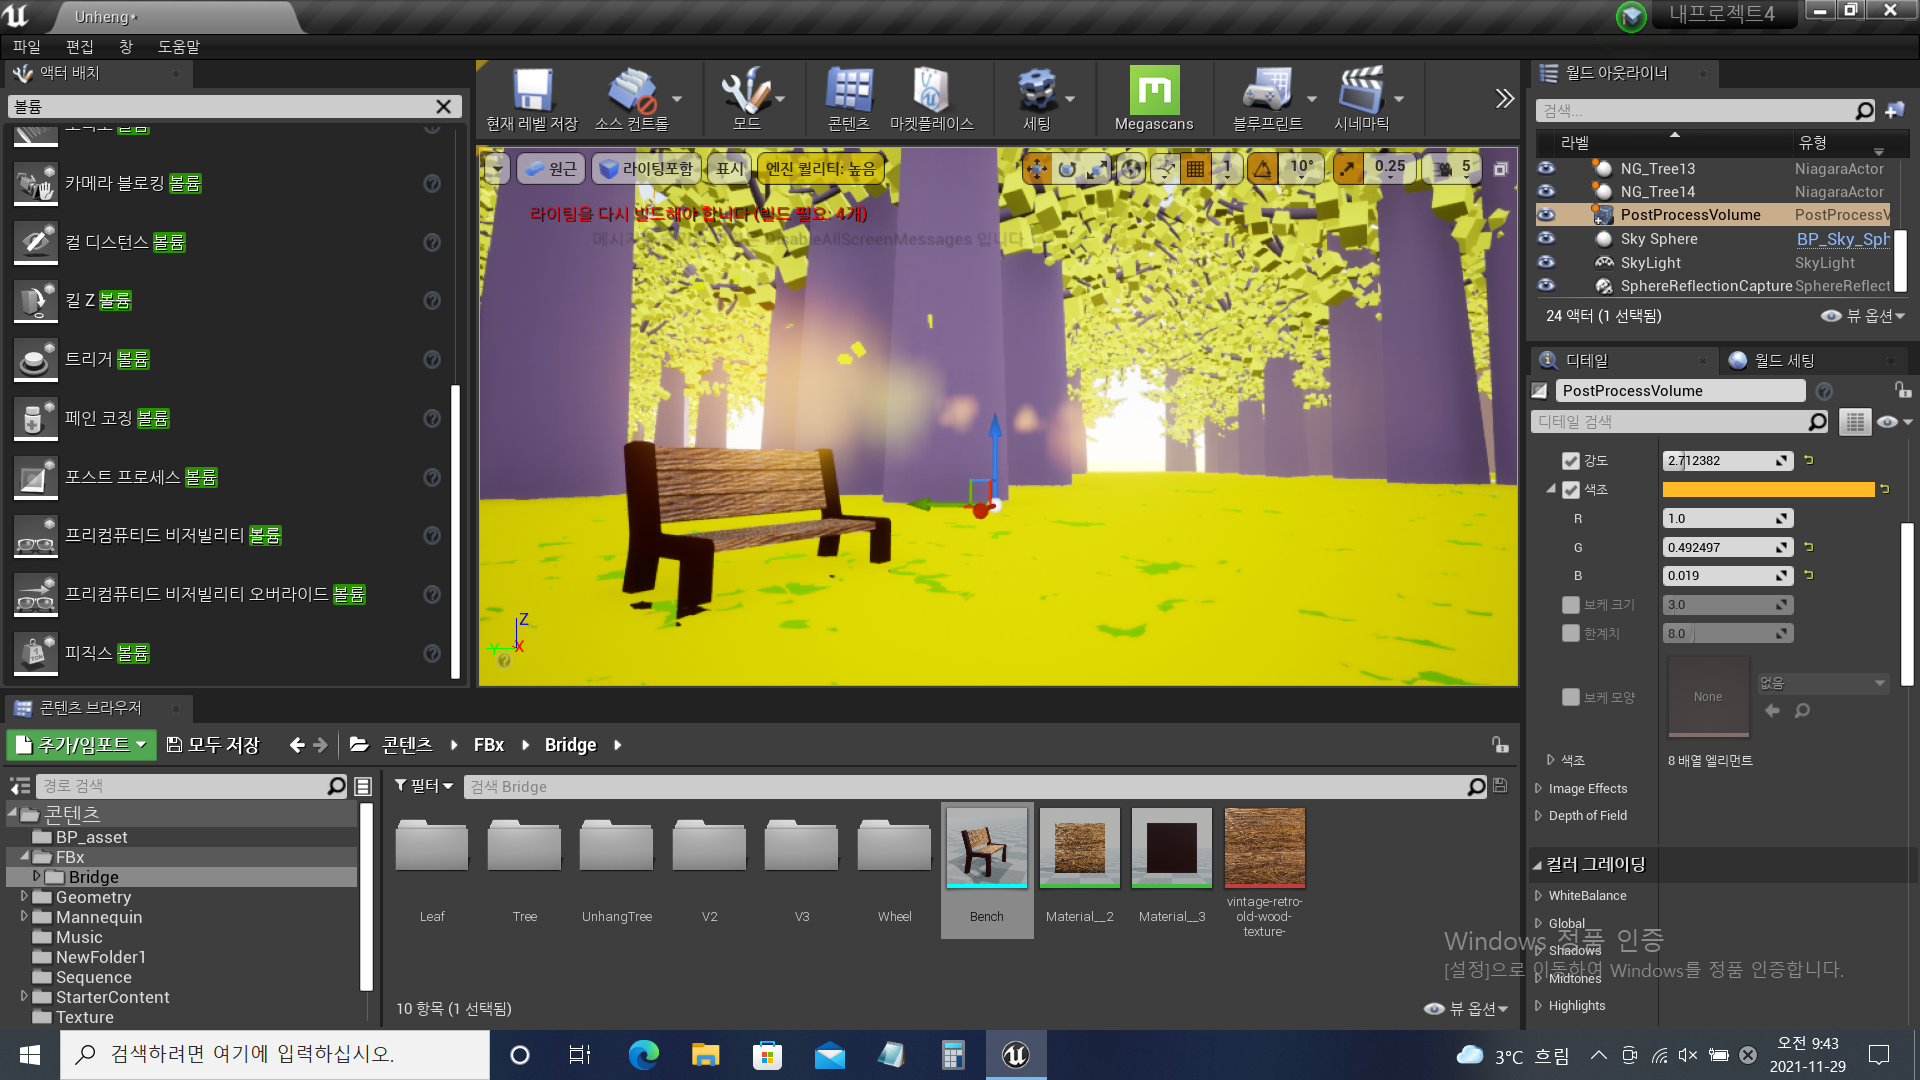Open the 필터 filters dropdown
Viewport: 1920px width, 1080px height.
[424, 787]
